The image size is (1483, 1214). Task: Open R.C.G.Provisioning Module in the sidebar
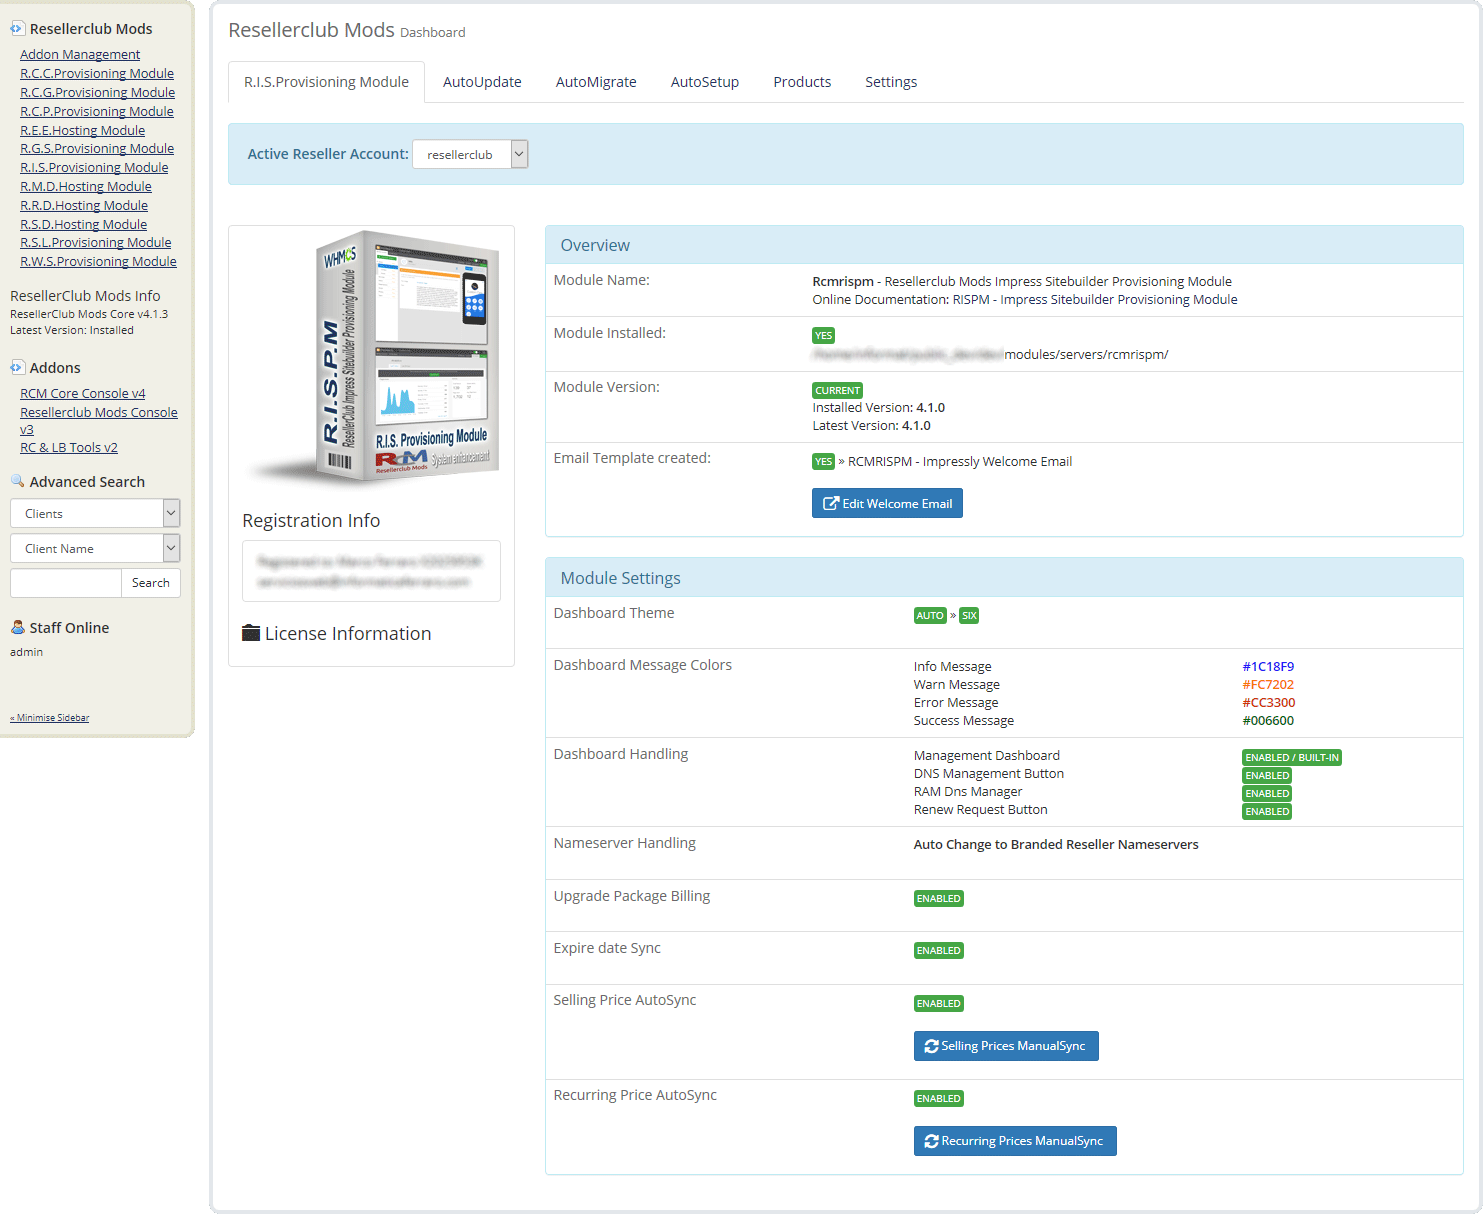pyautogui.click(x=97, y=93)
